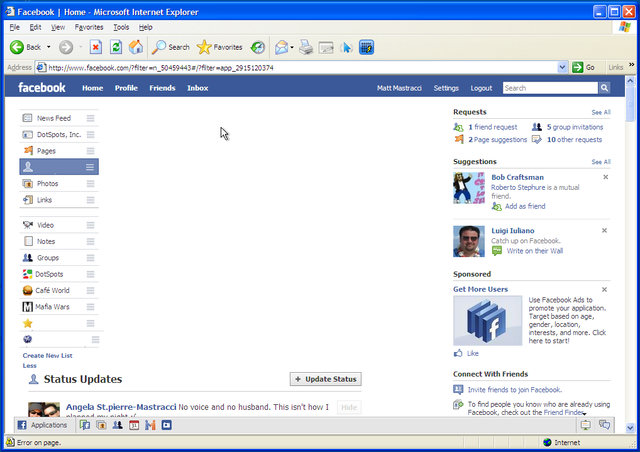640x452 pixels.
Task: Dismiss Bob Craftsman suggestion
Action: (605, 177)
